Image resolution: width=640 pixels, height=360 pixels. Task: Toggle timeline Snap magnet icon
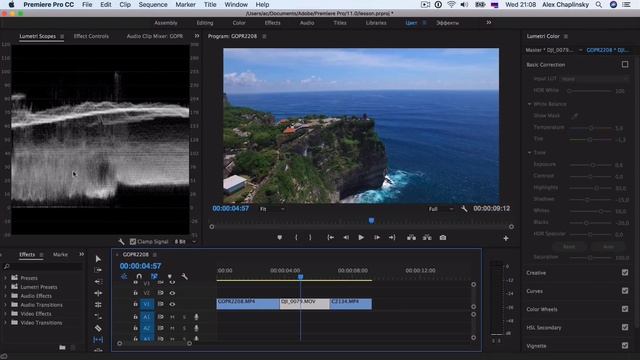[139, 276]
